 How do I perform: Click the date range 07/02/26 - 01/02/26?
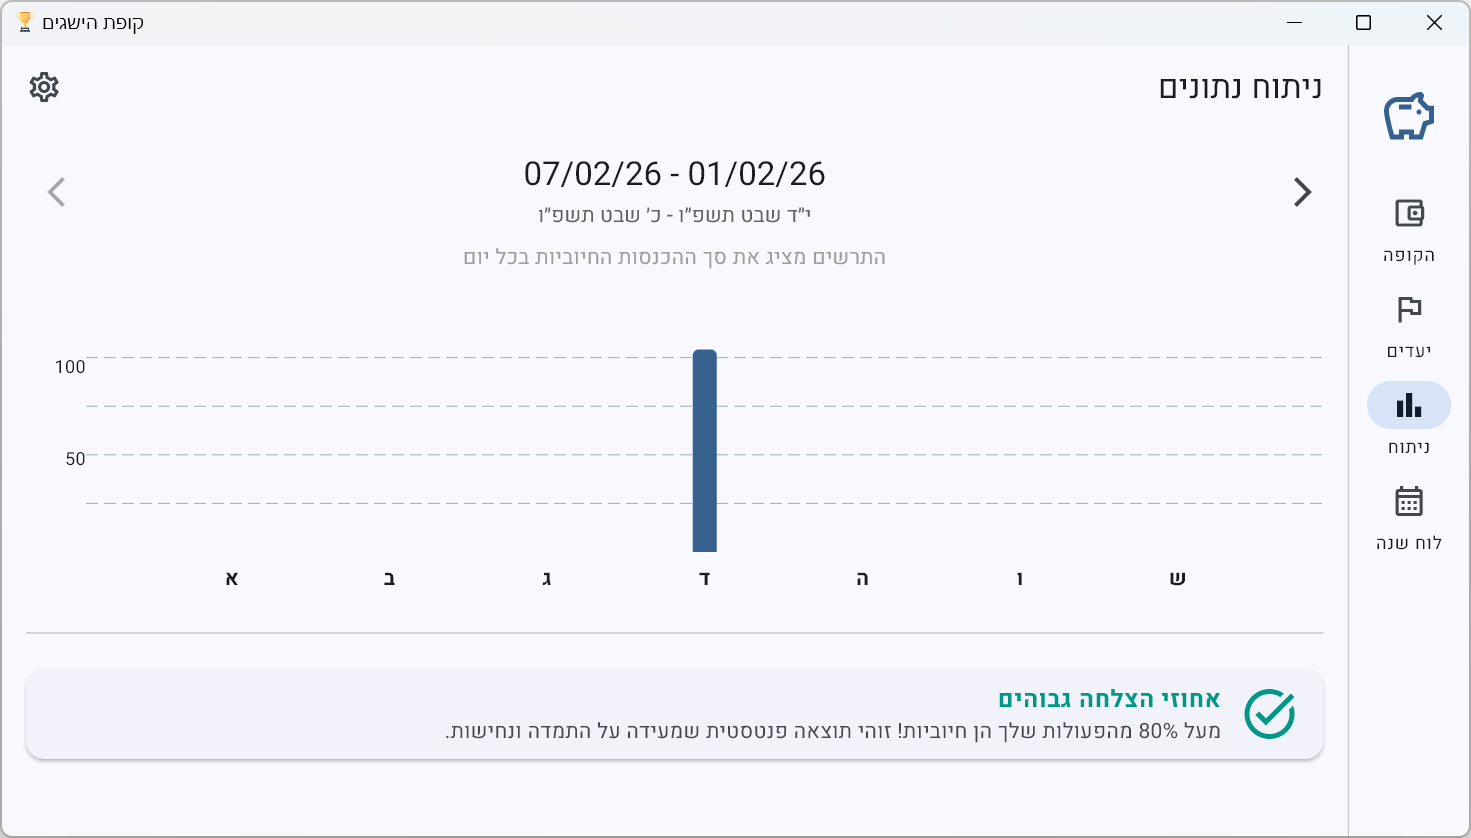click(x=675, y=174)
